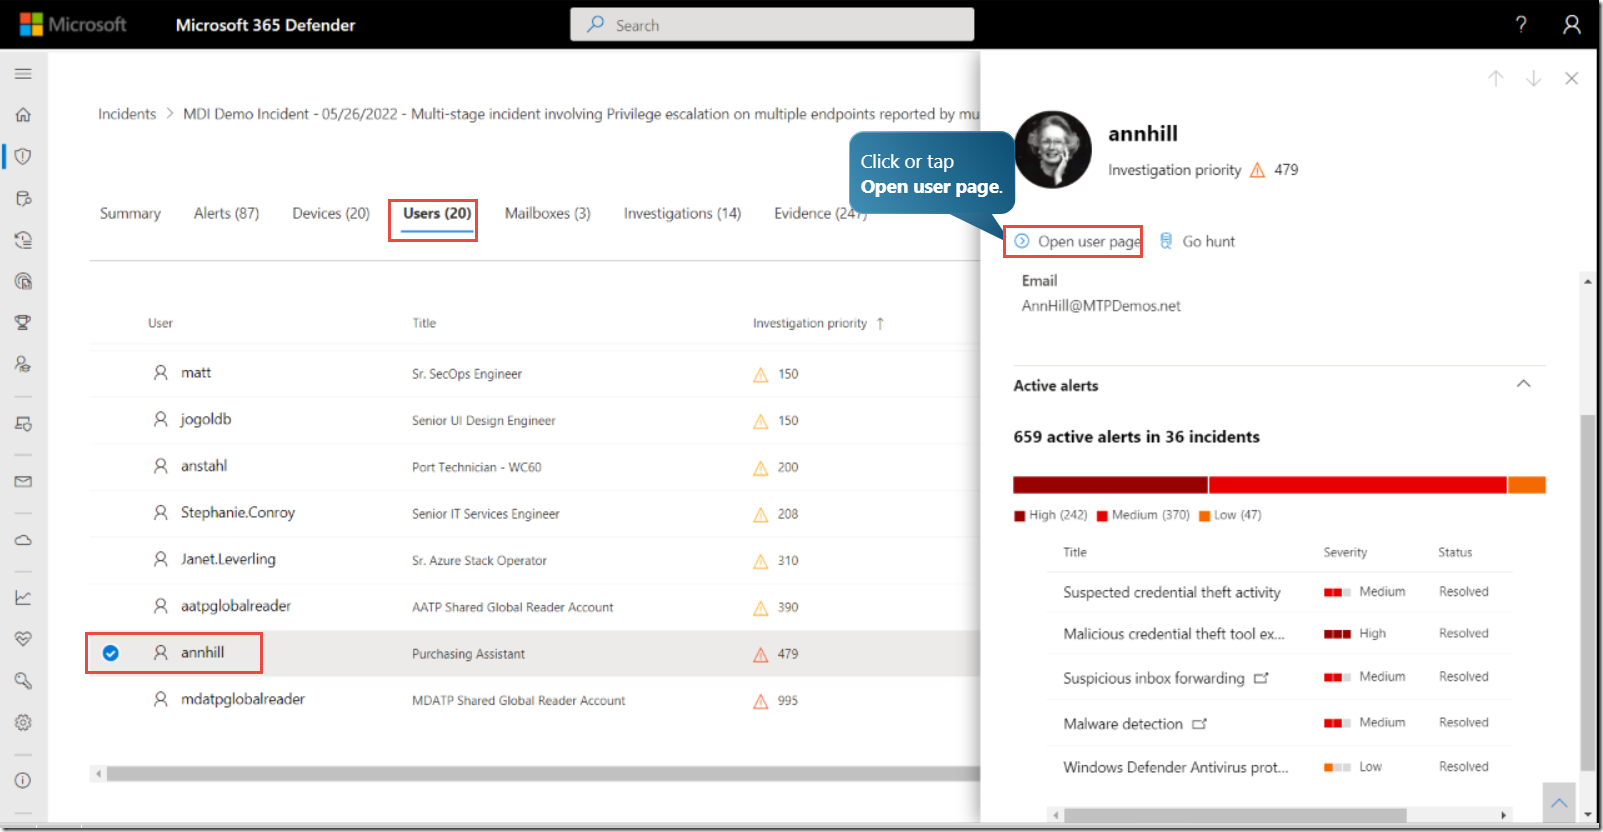The image size is (1603, 832).
Task: Select the aatpglobalreader user row
Action: click(535, 607)
